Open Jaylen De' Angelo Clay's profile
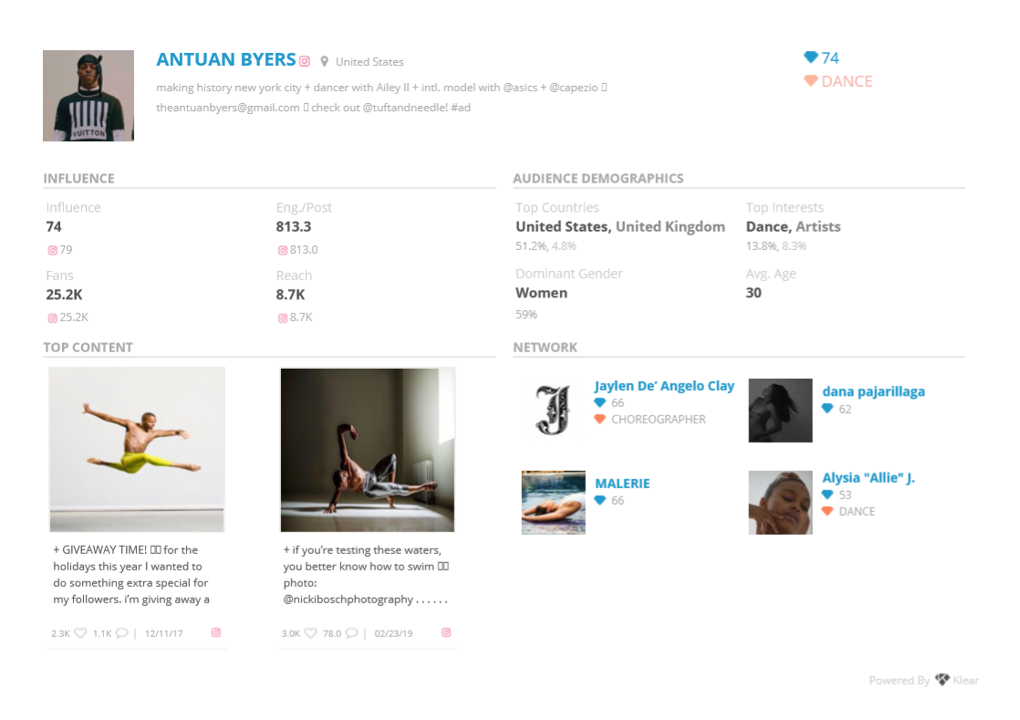The width and height of the screenshot is (1020, 720). (664, 386)
